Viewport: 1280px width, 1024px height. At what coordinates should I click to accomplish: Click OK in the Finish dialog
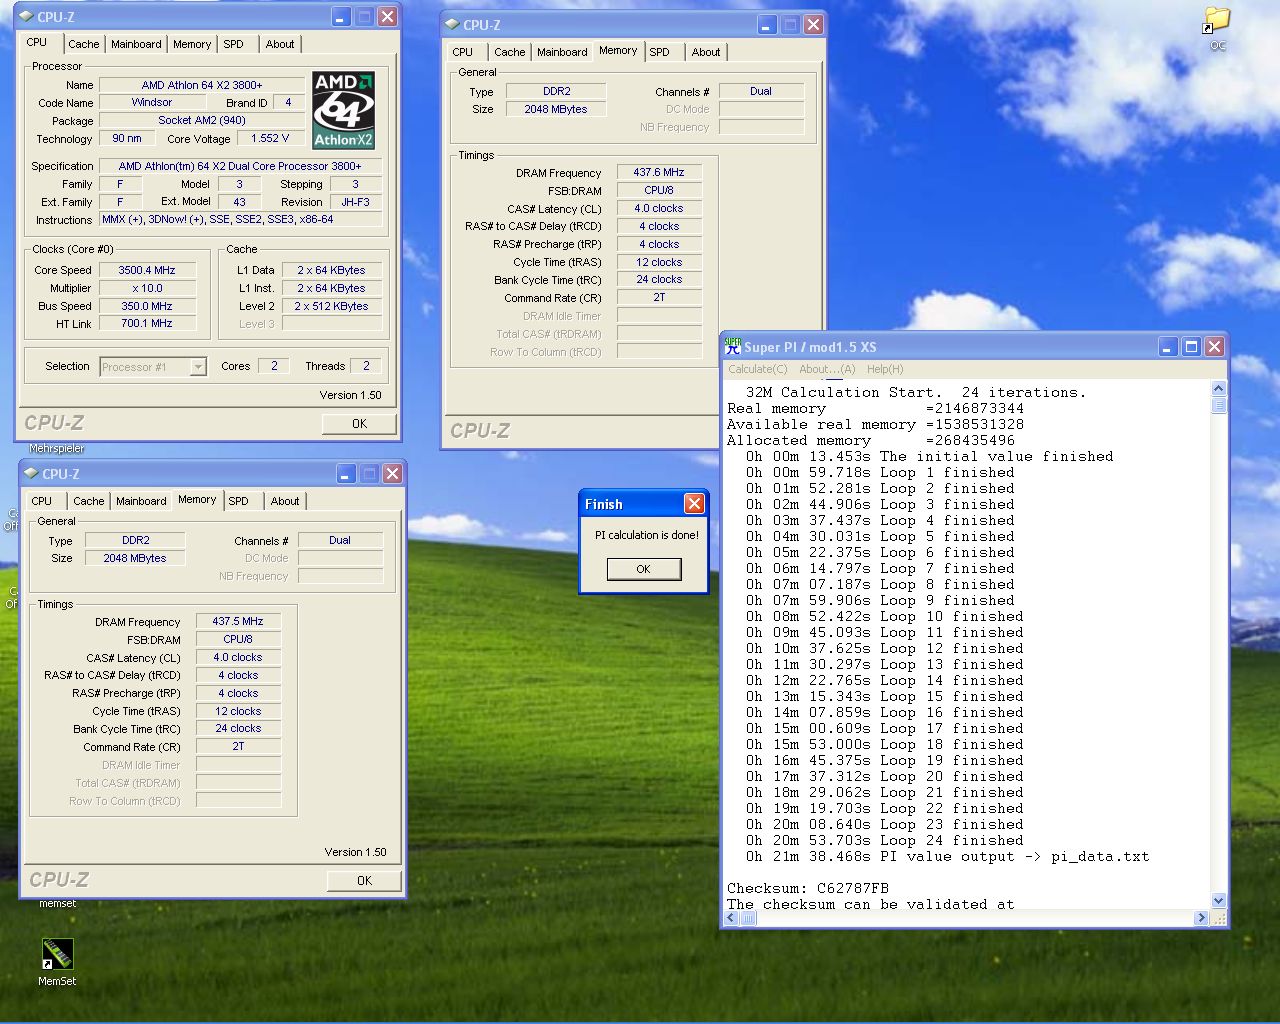643,569
